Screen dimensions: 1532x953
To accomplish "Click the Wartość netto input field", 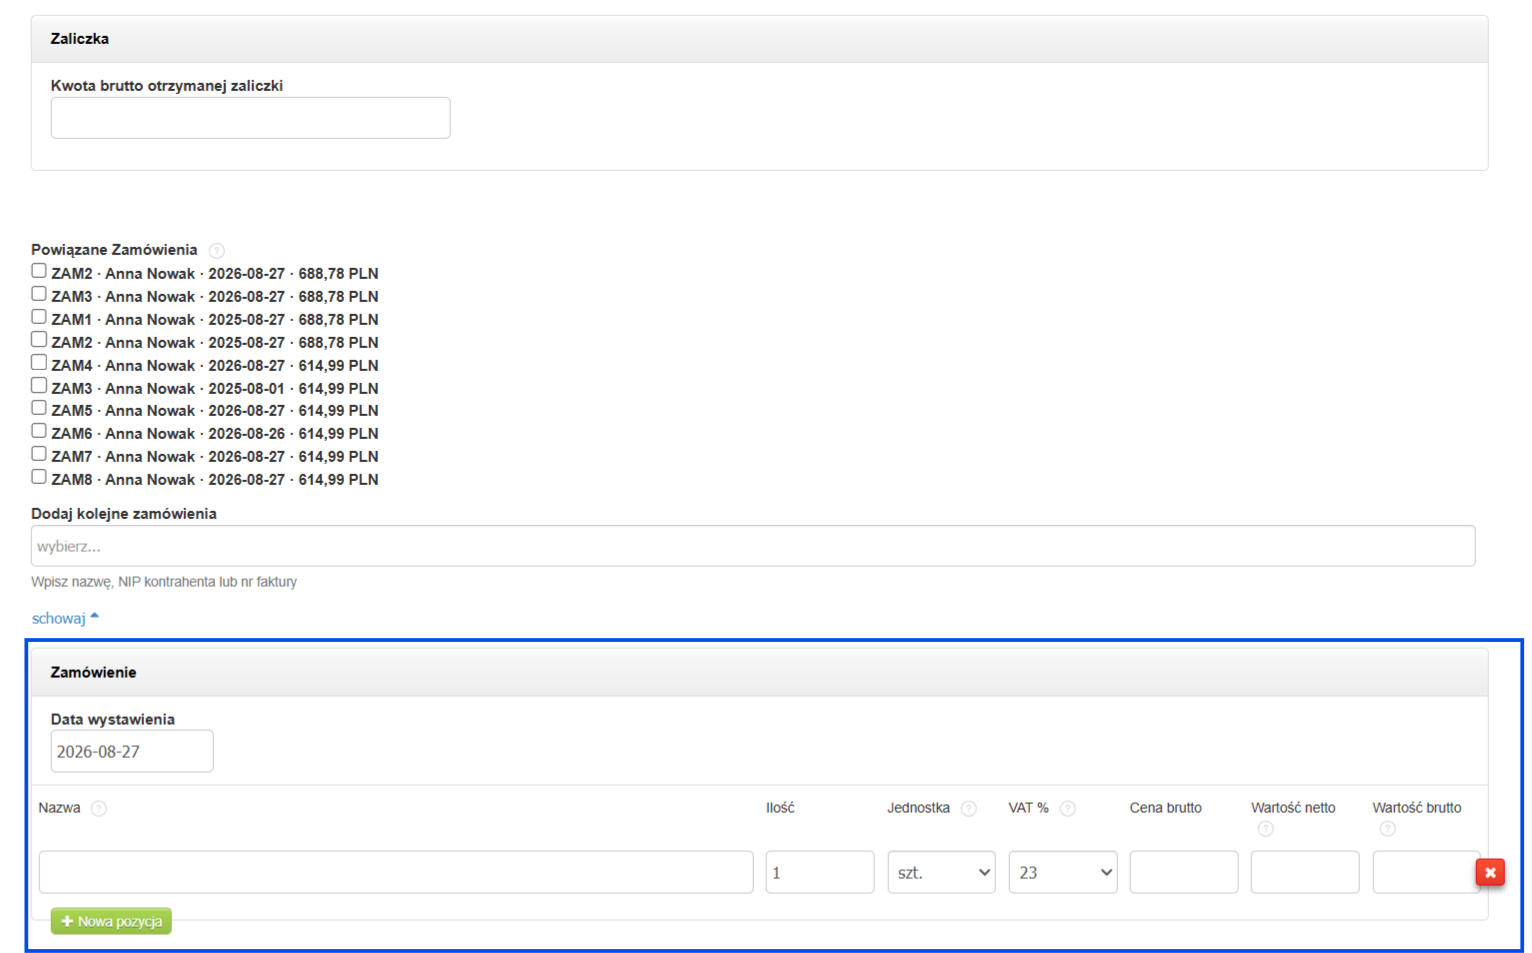I will tap(1305, 872).
